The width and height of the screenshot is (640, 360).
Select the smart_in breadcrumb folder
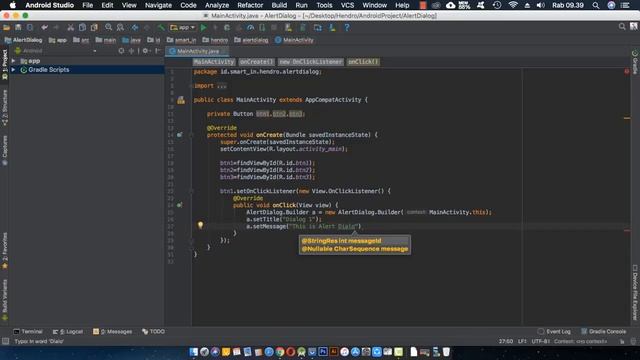[x=181, y=40]
